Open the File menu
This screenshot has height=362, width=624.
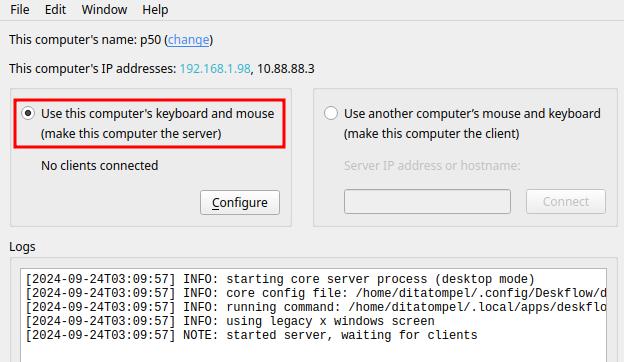tap(20, 9)
